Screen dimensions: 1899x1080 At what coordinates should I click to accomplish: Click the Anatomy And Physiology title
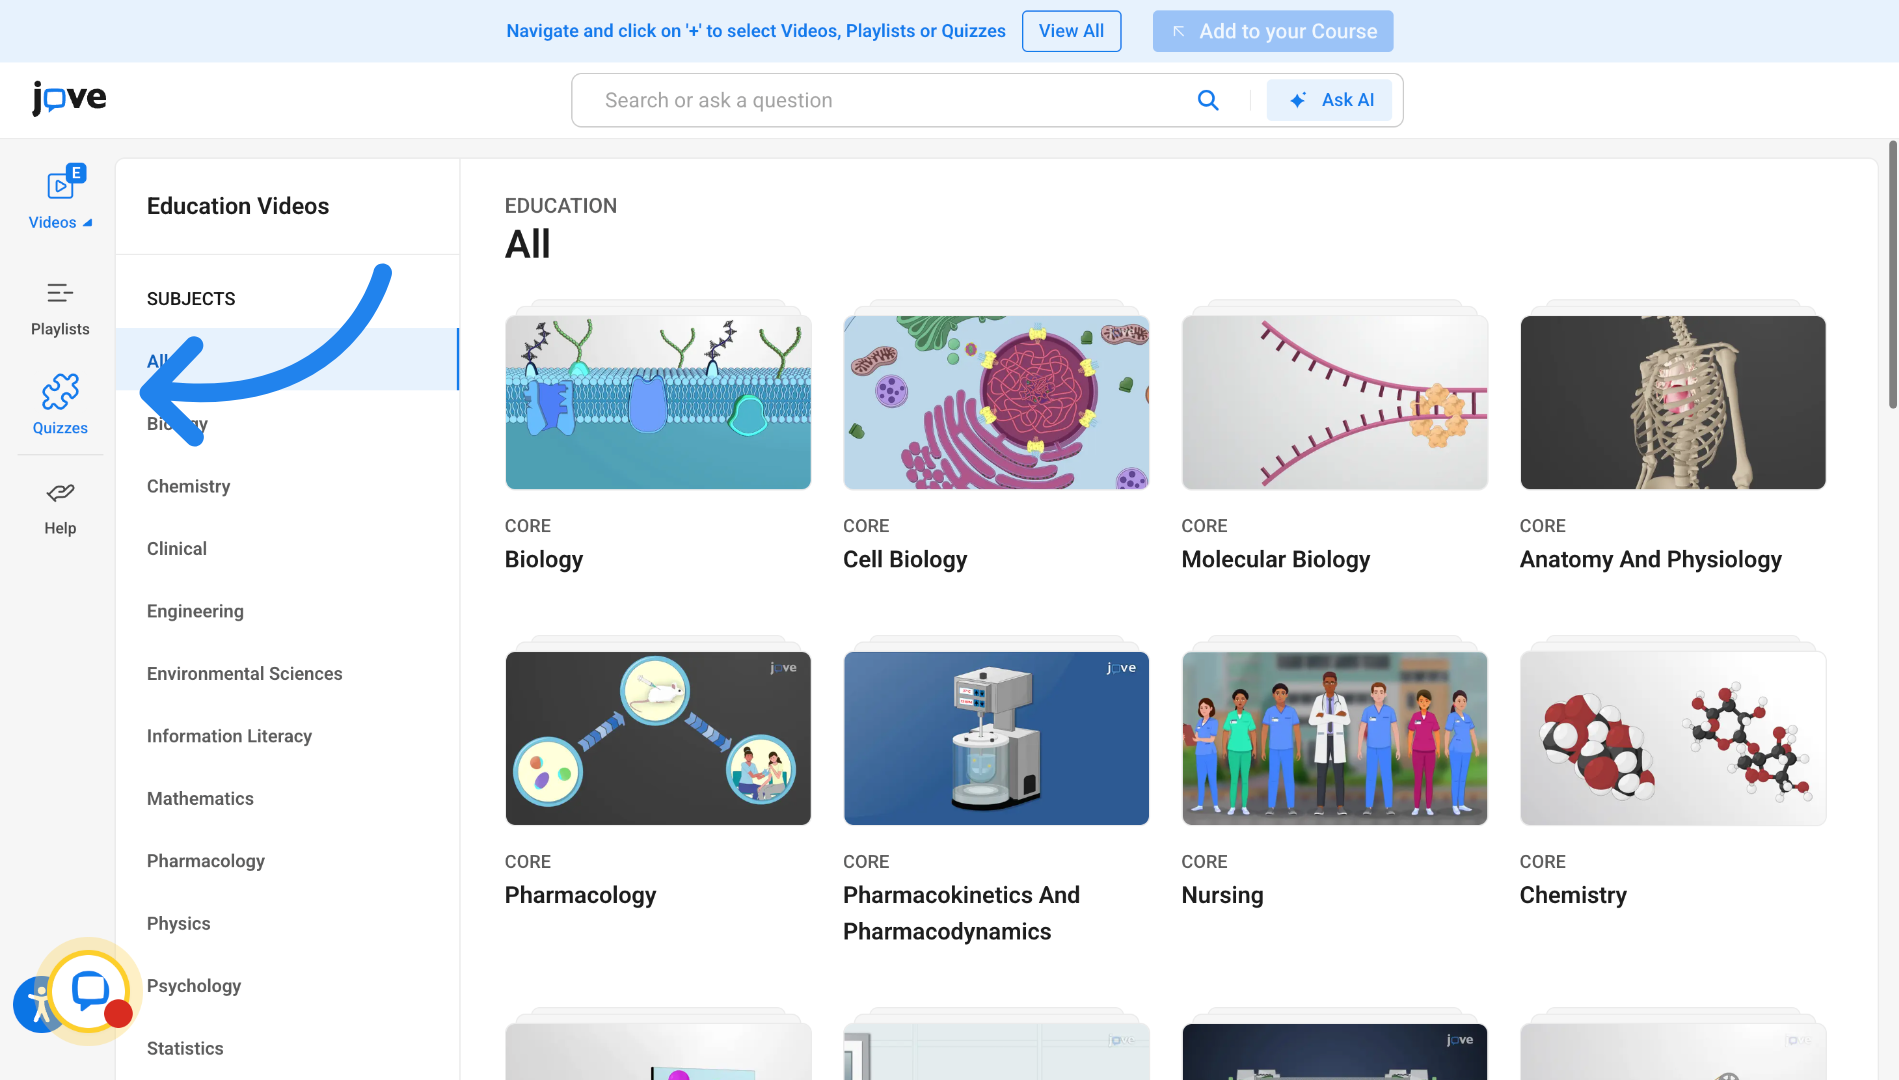1651,560
